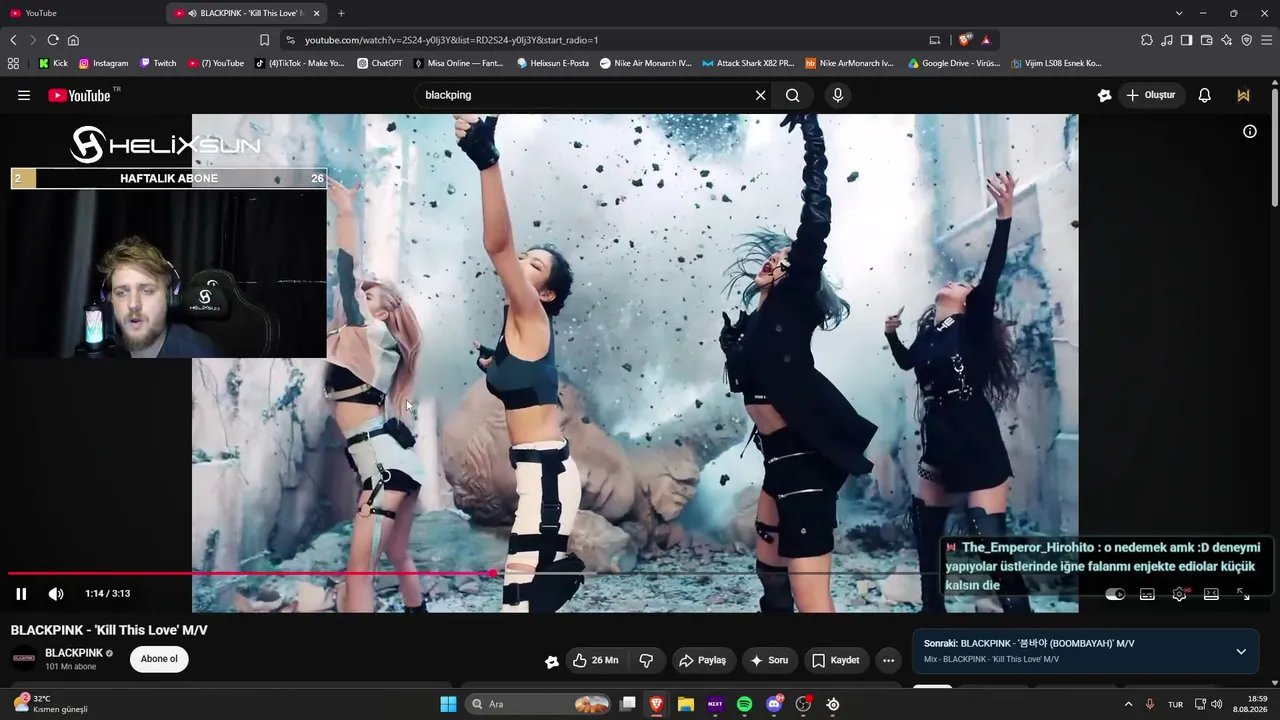The image size is (1280, 720).
Task: Subscribe with the Abone ol button
Action: (x=159, y=659)
